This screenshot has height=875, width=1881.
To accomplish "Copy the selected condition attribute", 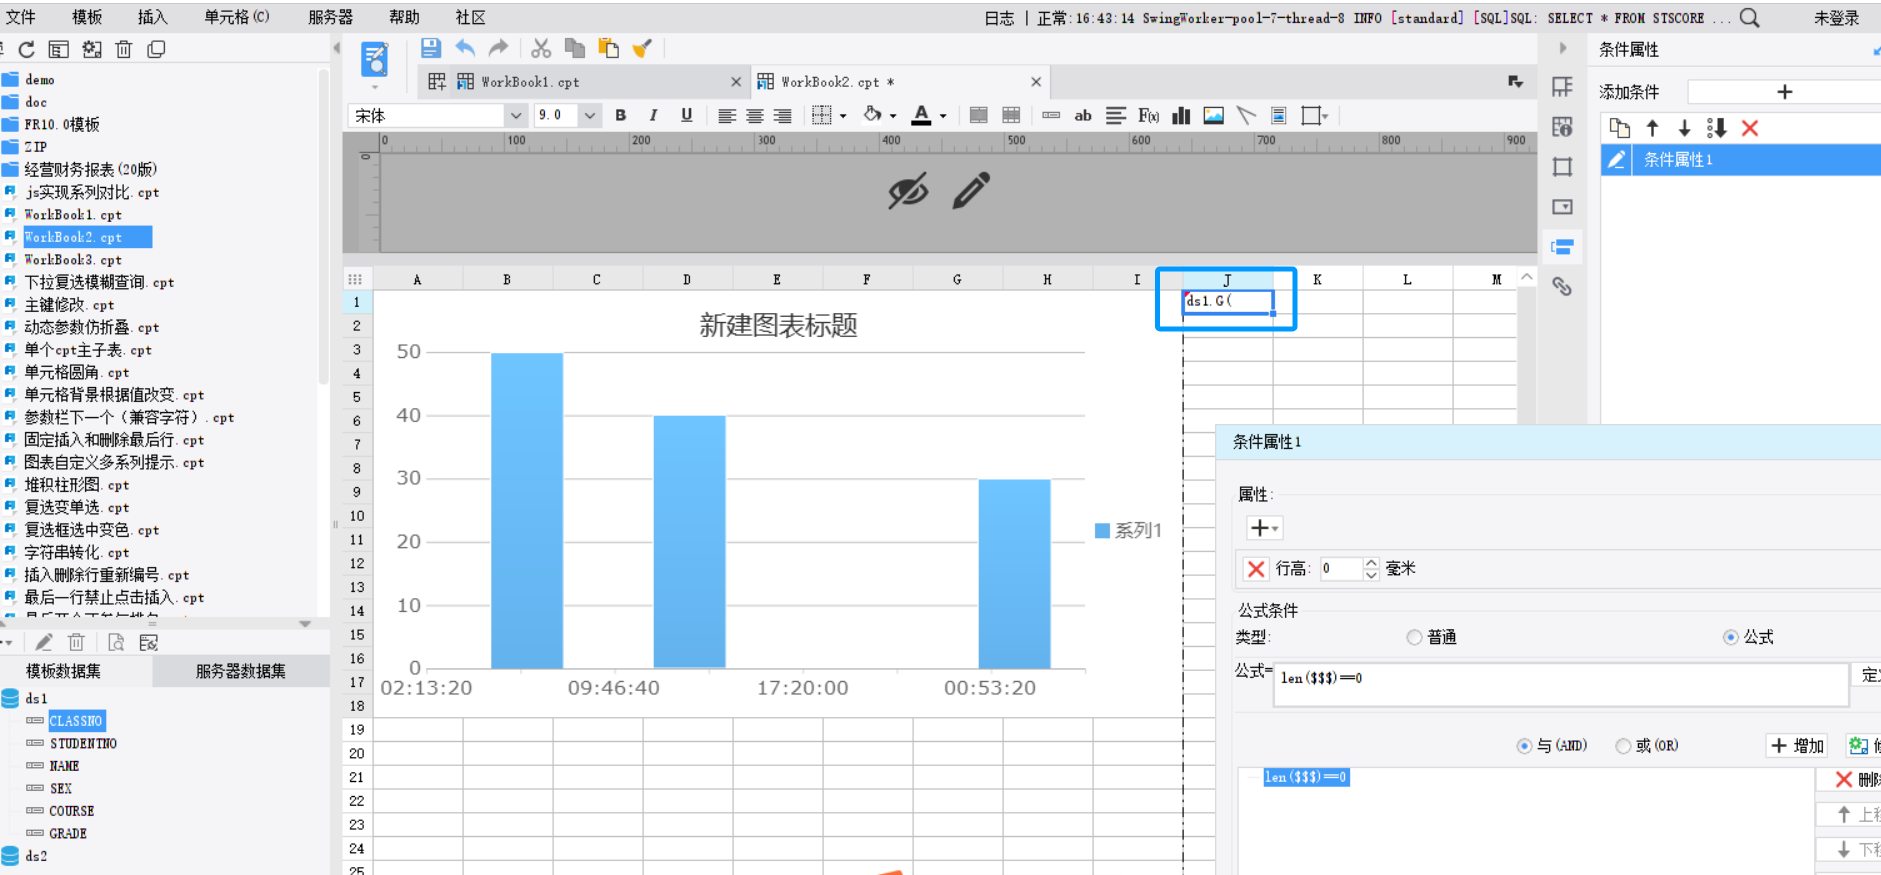I will coord(1619,128).
